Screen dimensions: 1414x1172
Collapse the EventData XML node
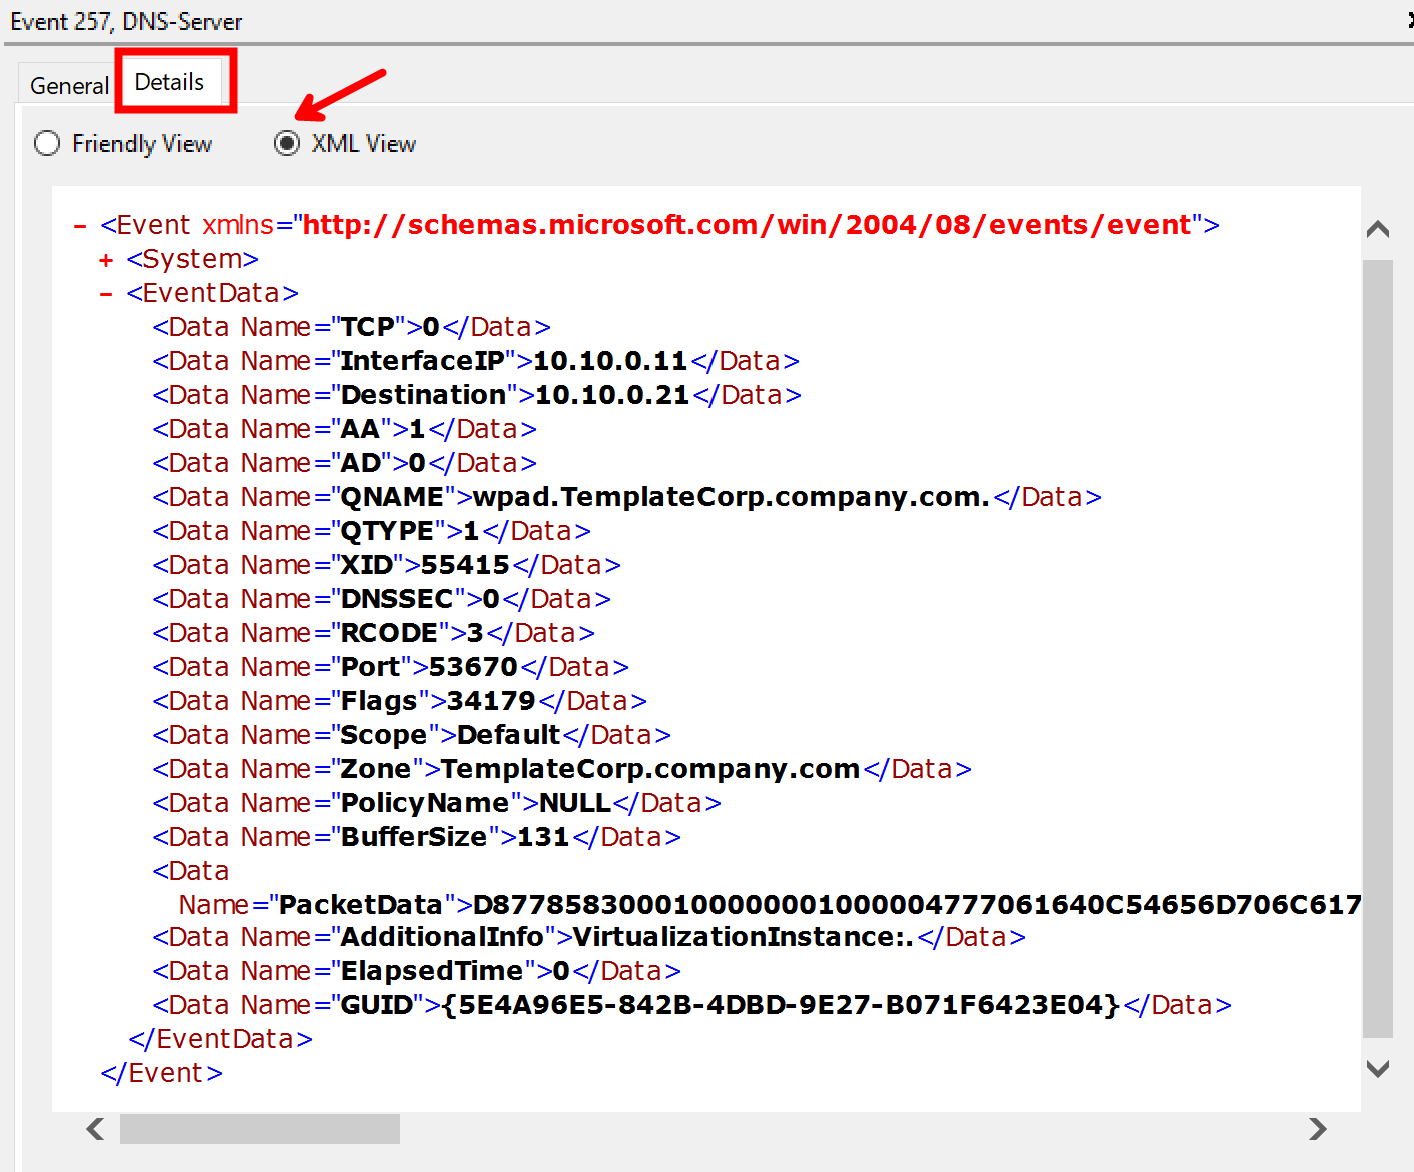click(x=106, y=294)
